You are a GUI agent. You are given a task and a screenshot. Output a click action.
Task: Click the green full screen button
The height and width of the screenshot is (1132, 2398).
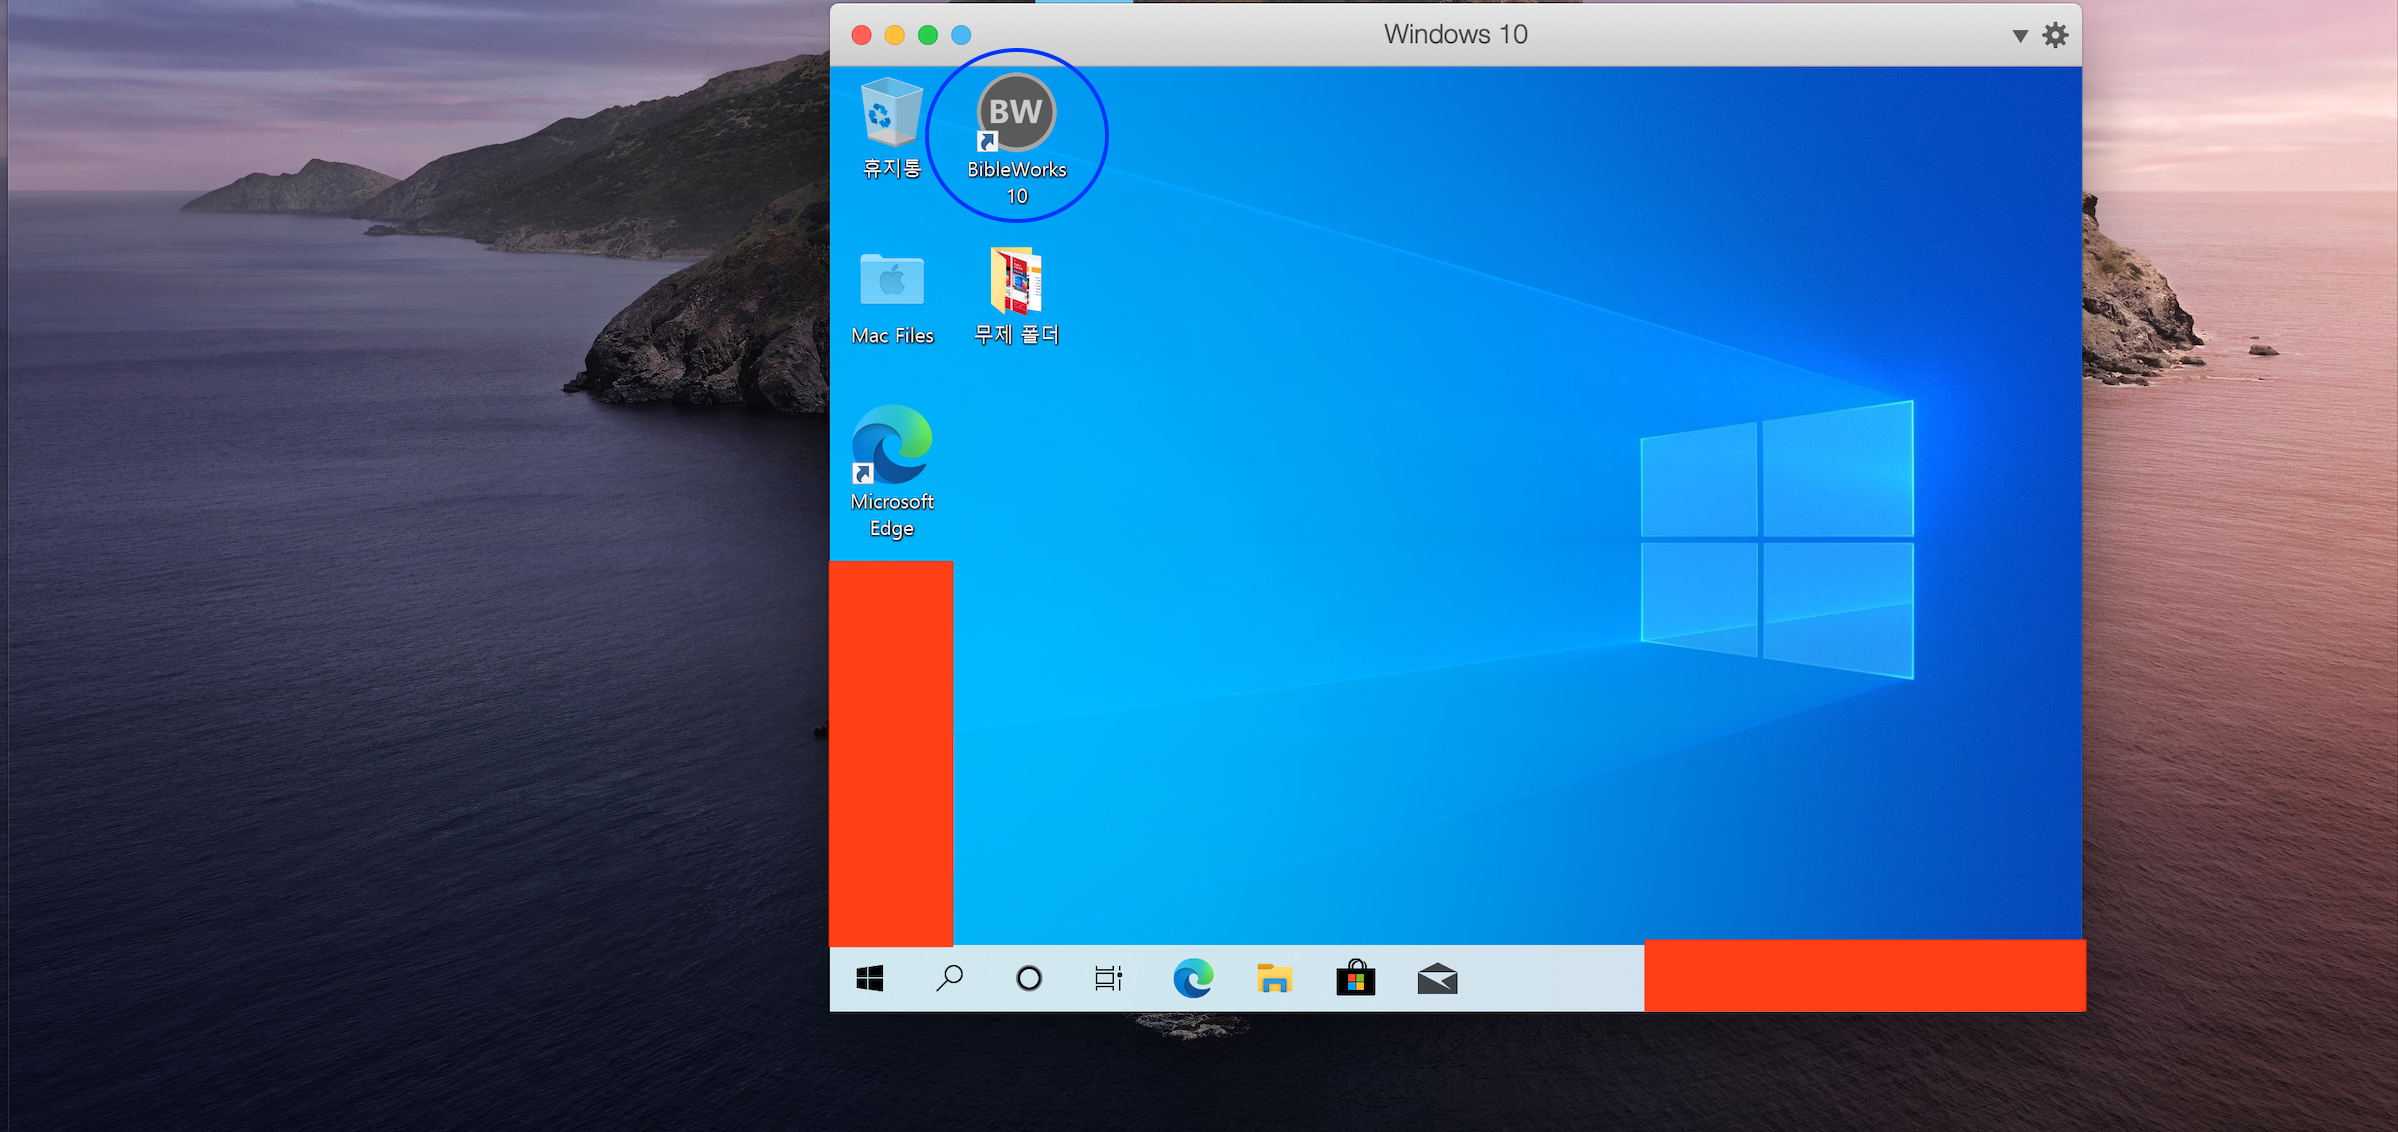928,36
